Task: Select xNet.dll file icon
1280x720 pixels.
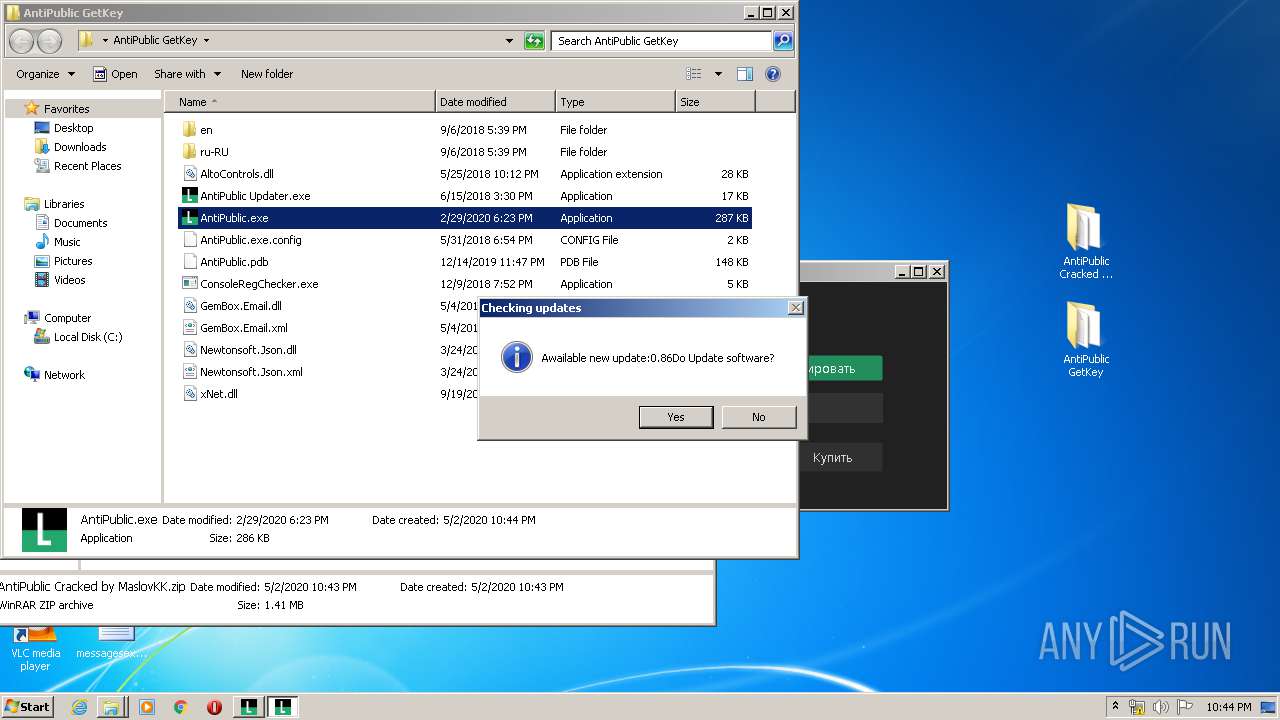Action: point(190,394)
